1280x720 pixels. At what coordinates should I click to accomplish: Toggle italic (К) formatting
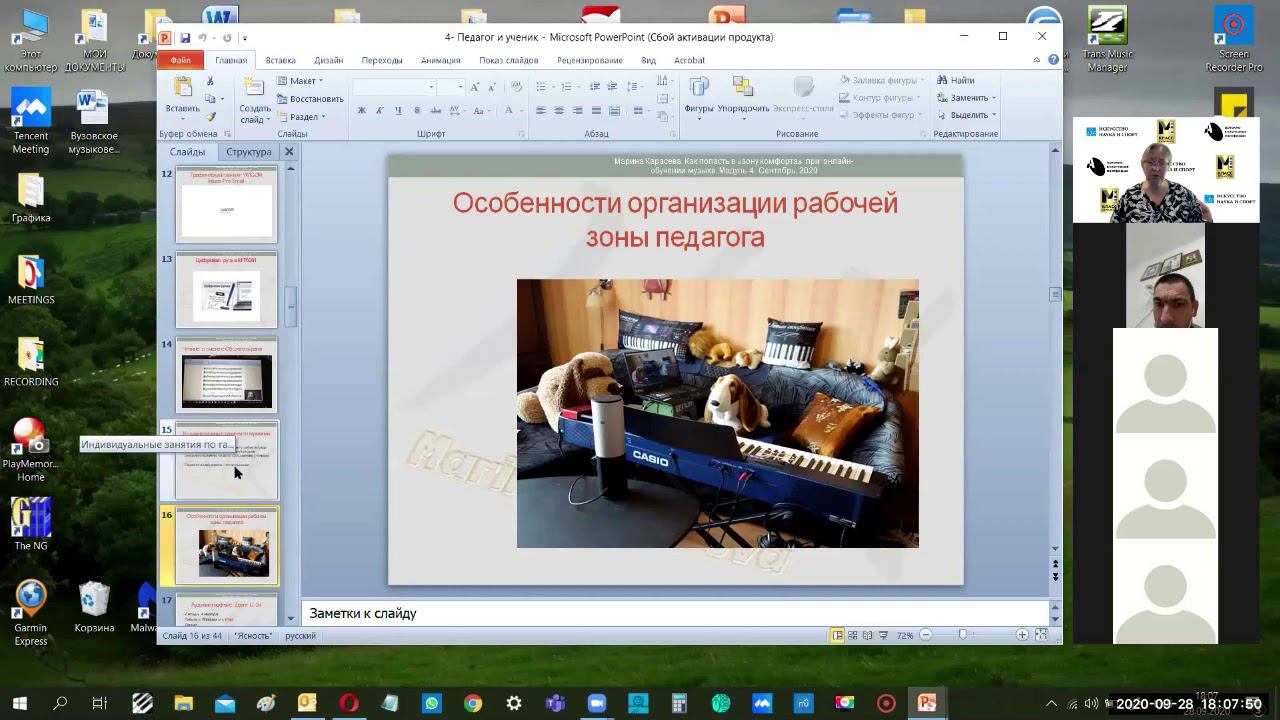coord(380,110)
